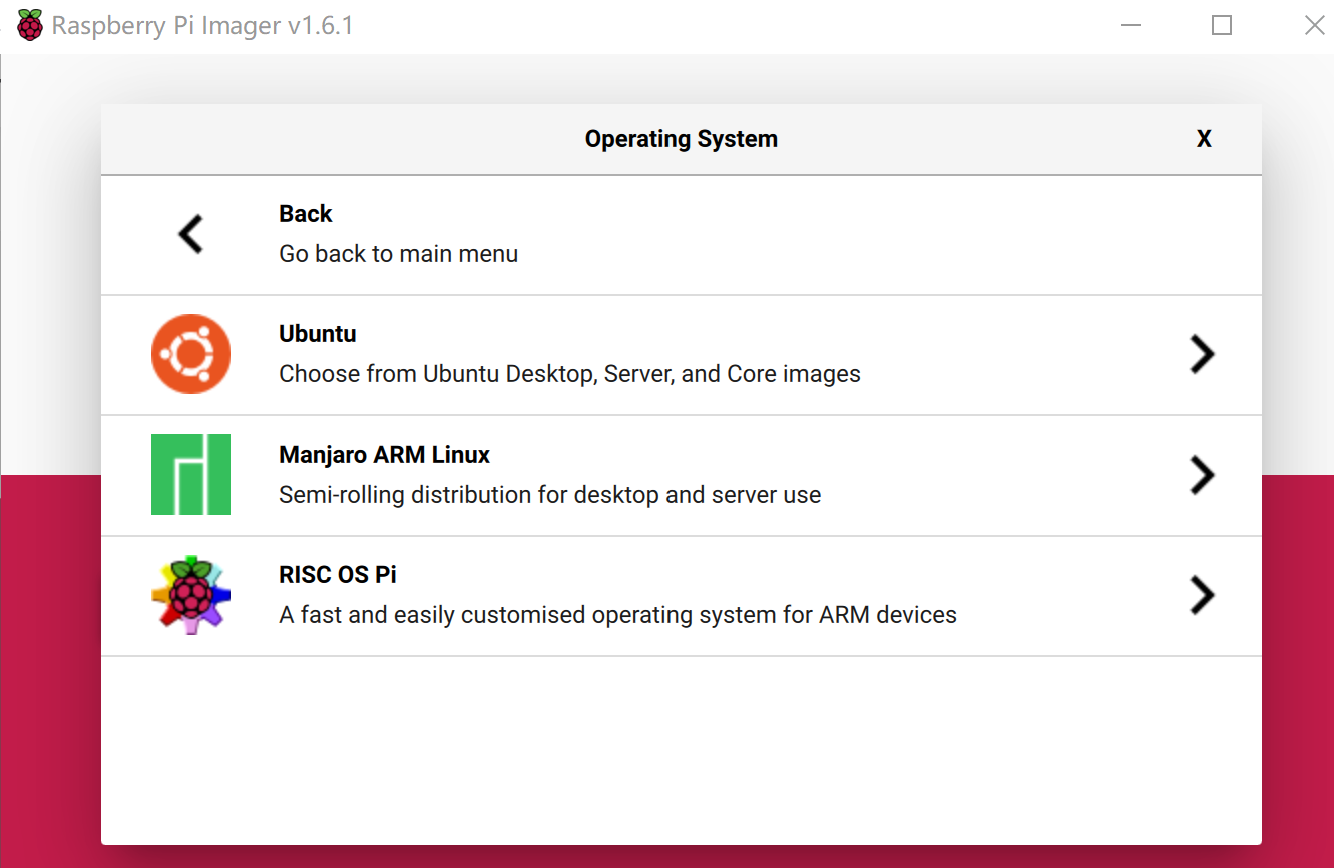The width and height of the screenshot is (1334, 868).
Task: Click the back arrow icon
Action: coord(190,234)
